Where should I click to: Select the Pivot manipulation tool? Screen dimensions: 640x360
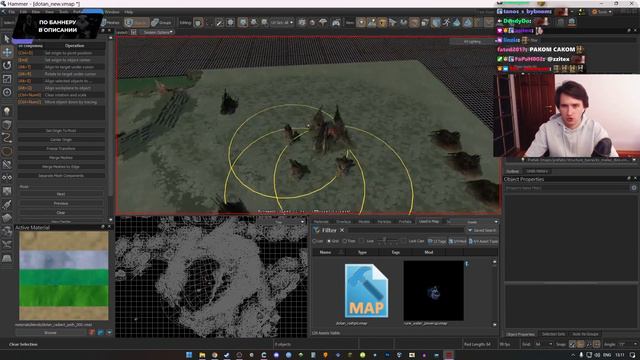pos(7,92)
